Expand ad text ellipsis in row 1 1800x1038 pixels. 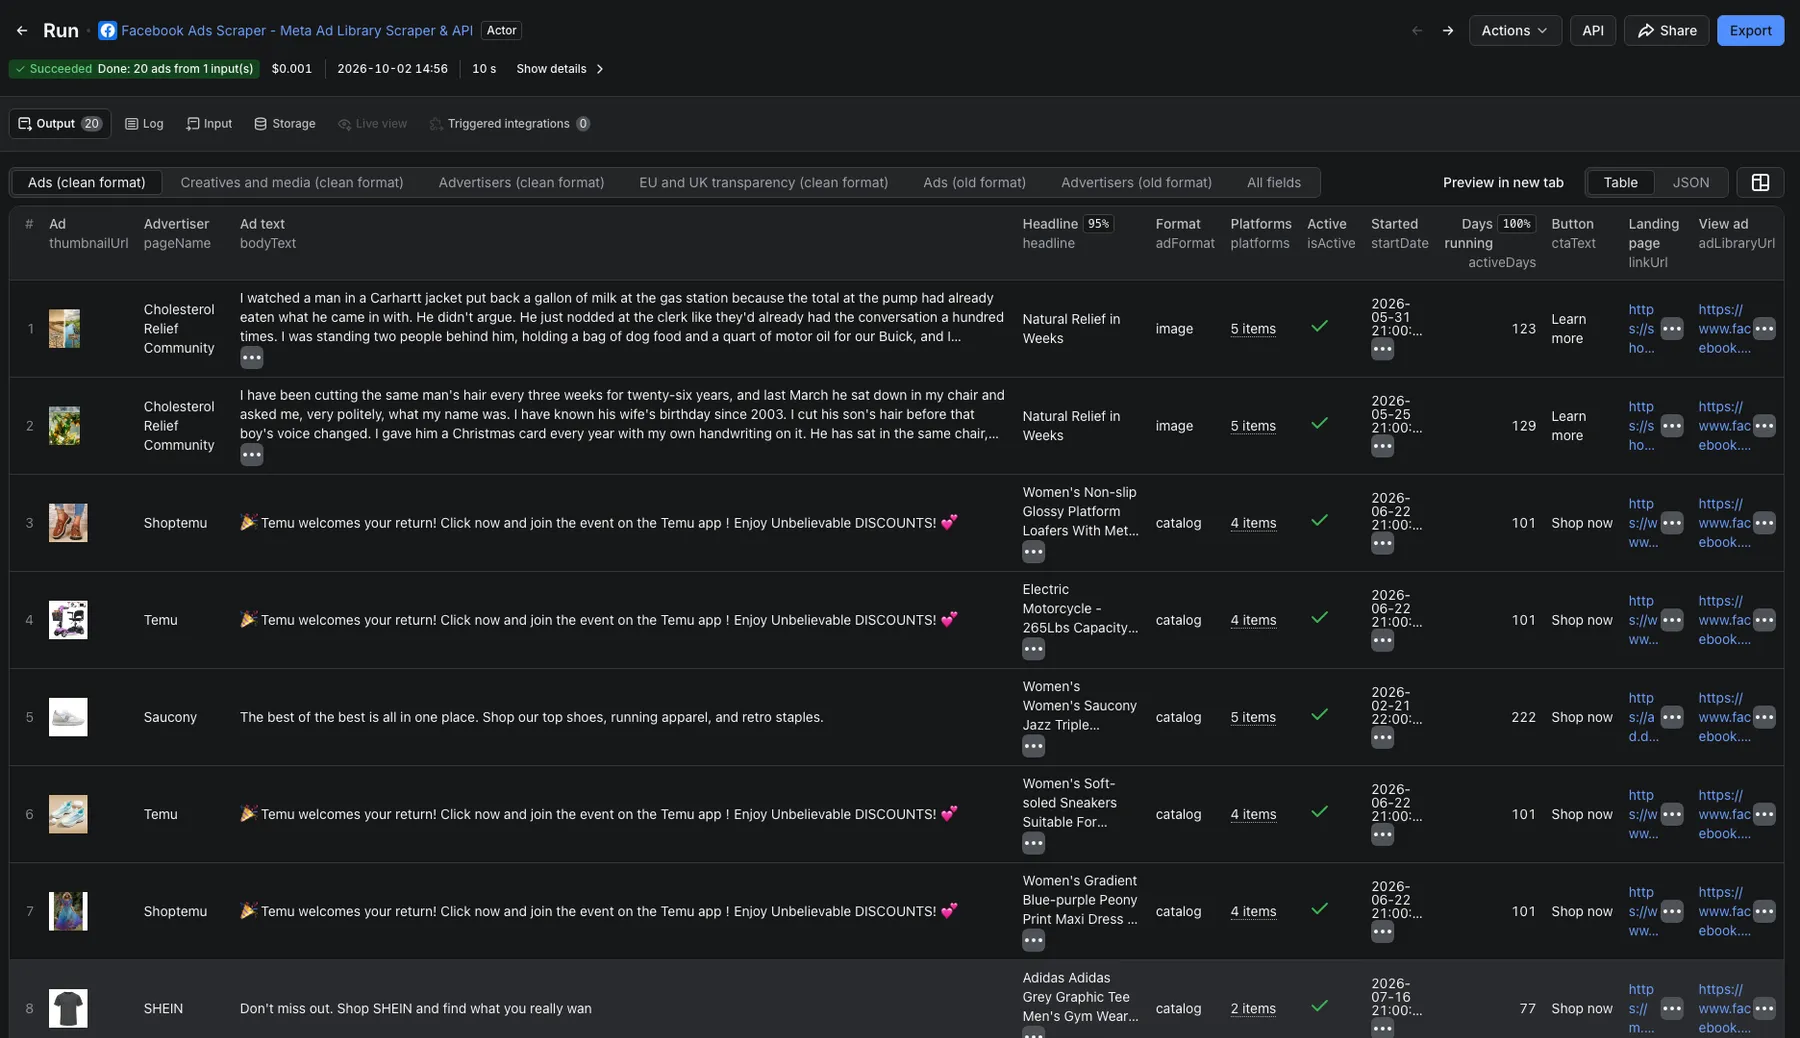[x=251, y=357]
